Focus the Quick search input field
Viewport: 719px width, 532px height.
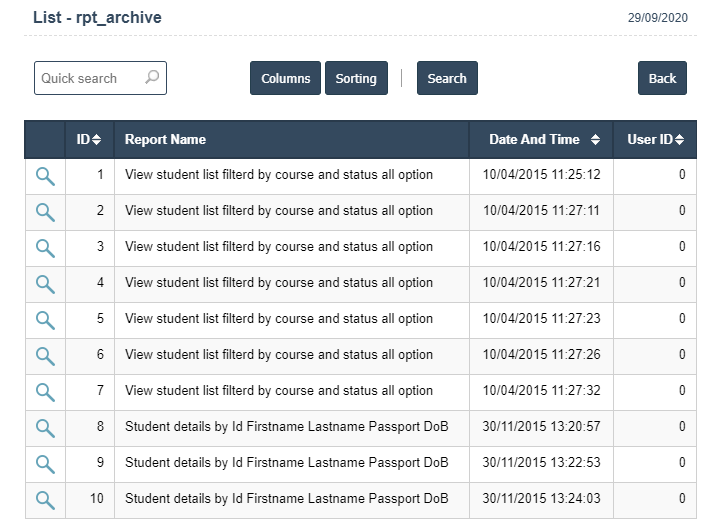(x=90, y=78)
